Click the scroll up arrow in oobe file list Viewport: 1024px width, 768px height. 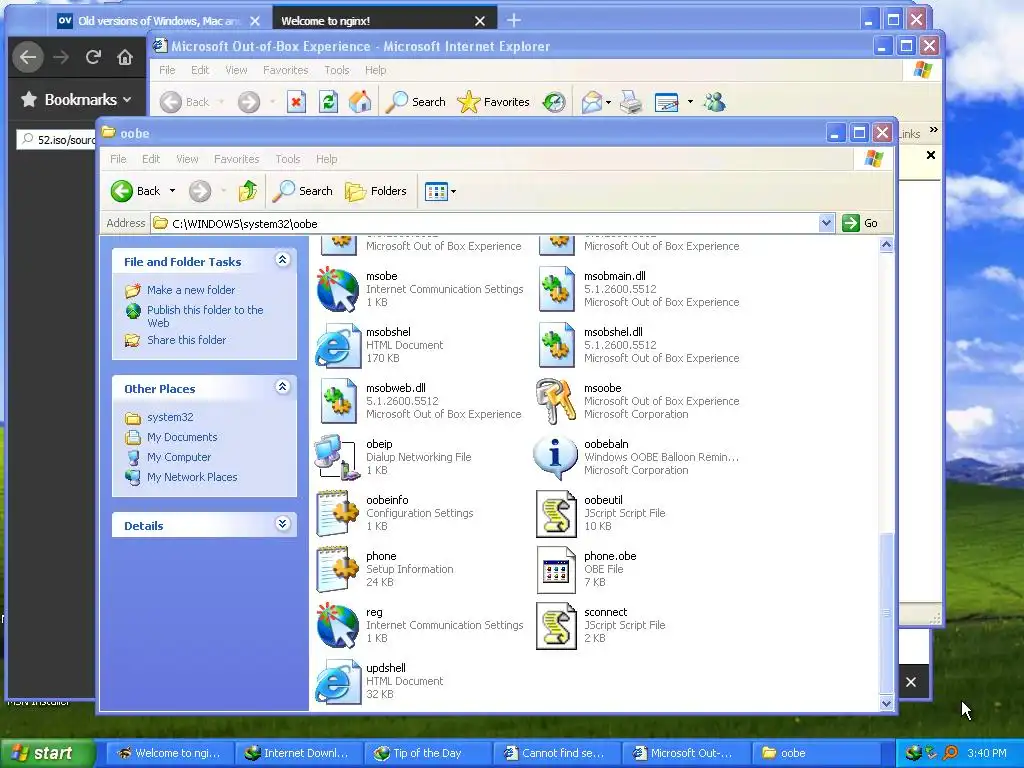(x=886, y=245)
